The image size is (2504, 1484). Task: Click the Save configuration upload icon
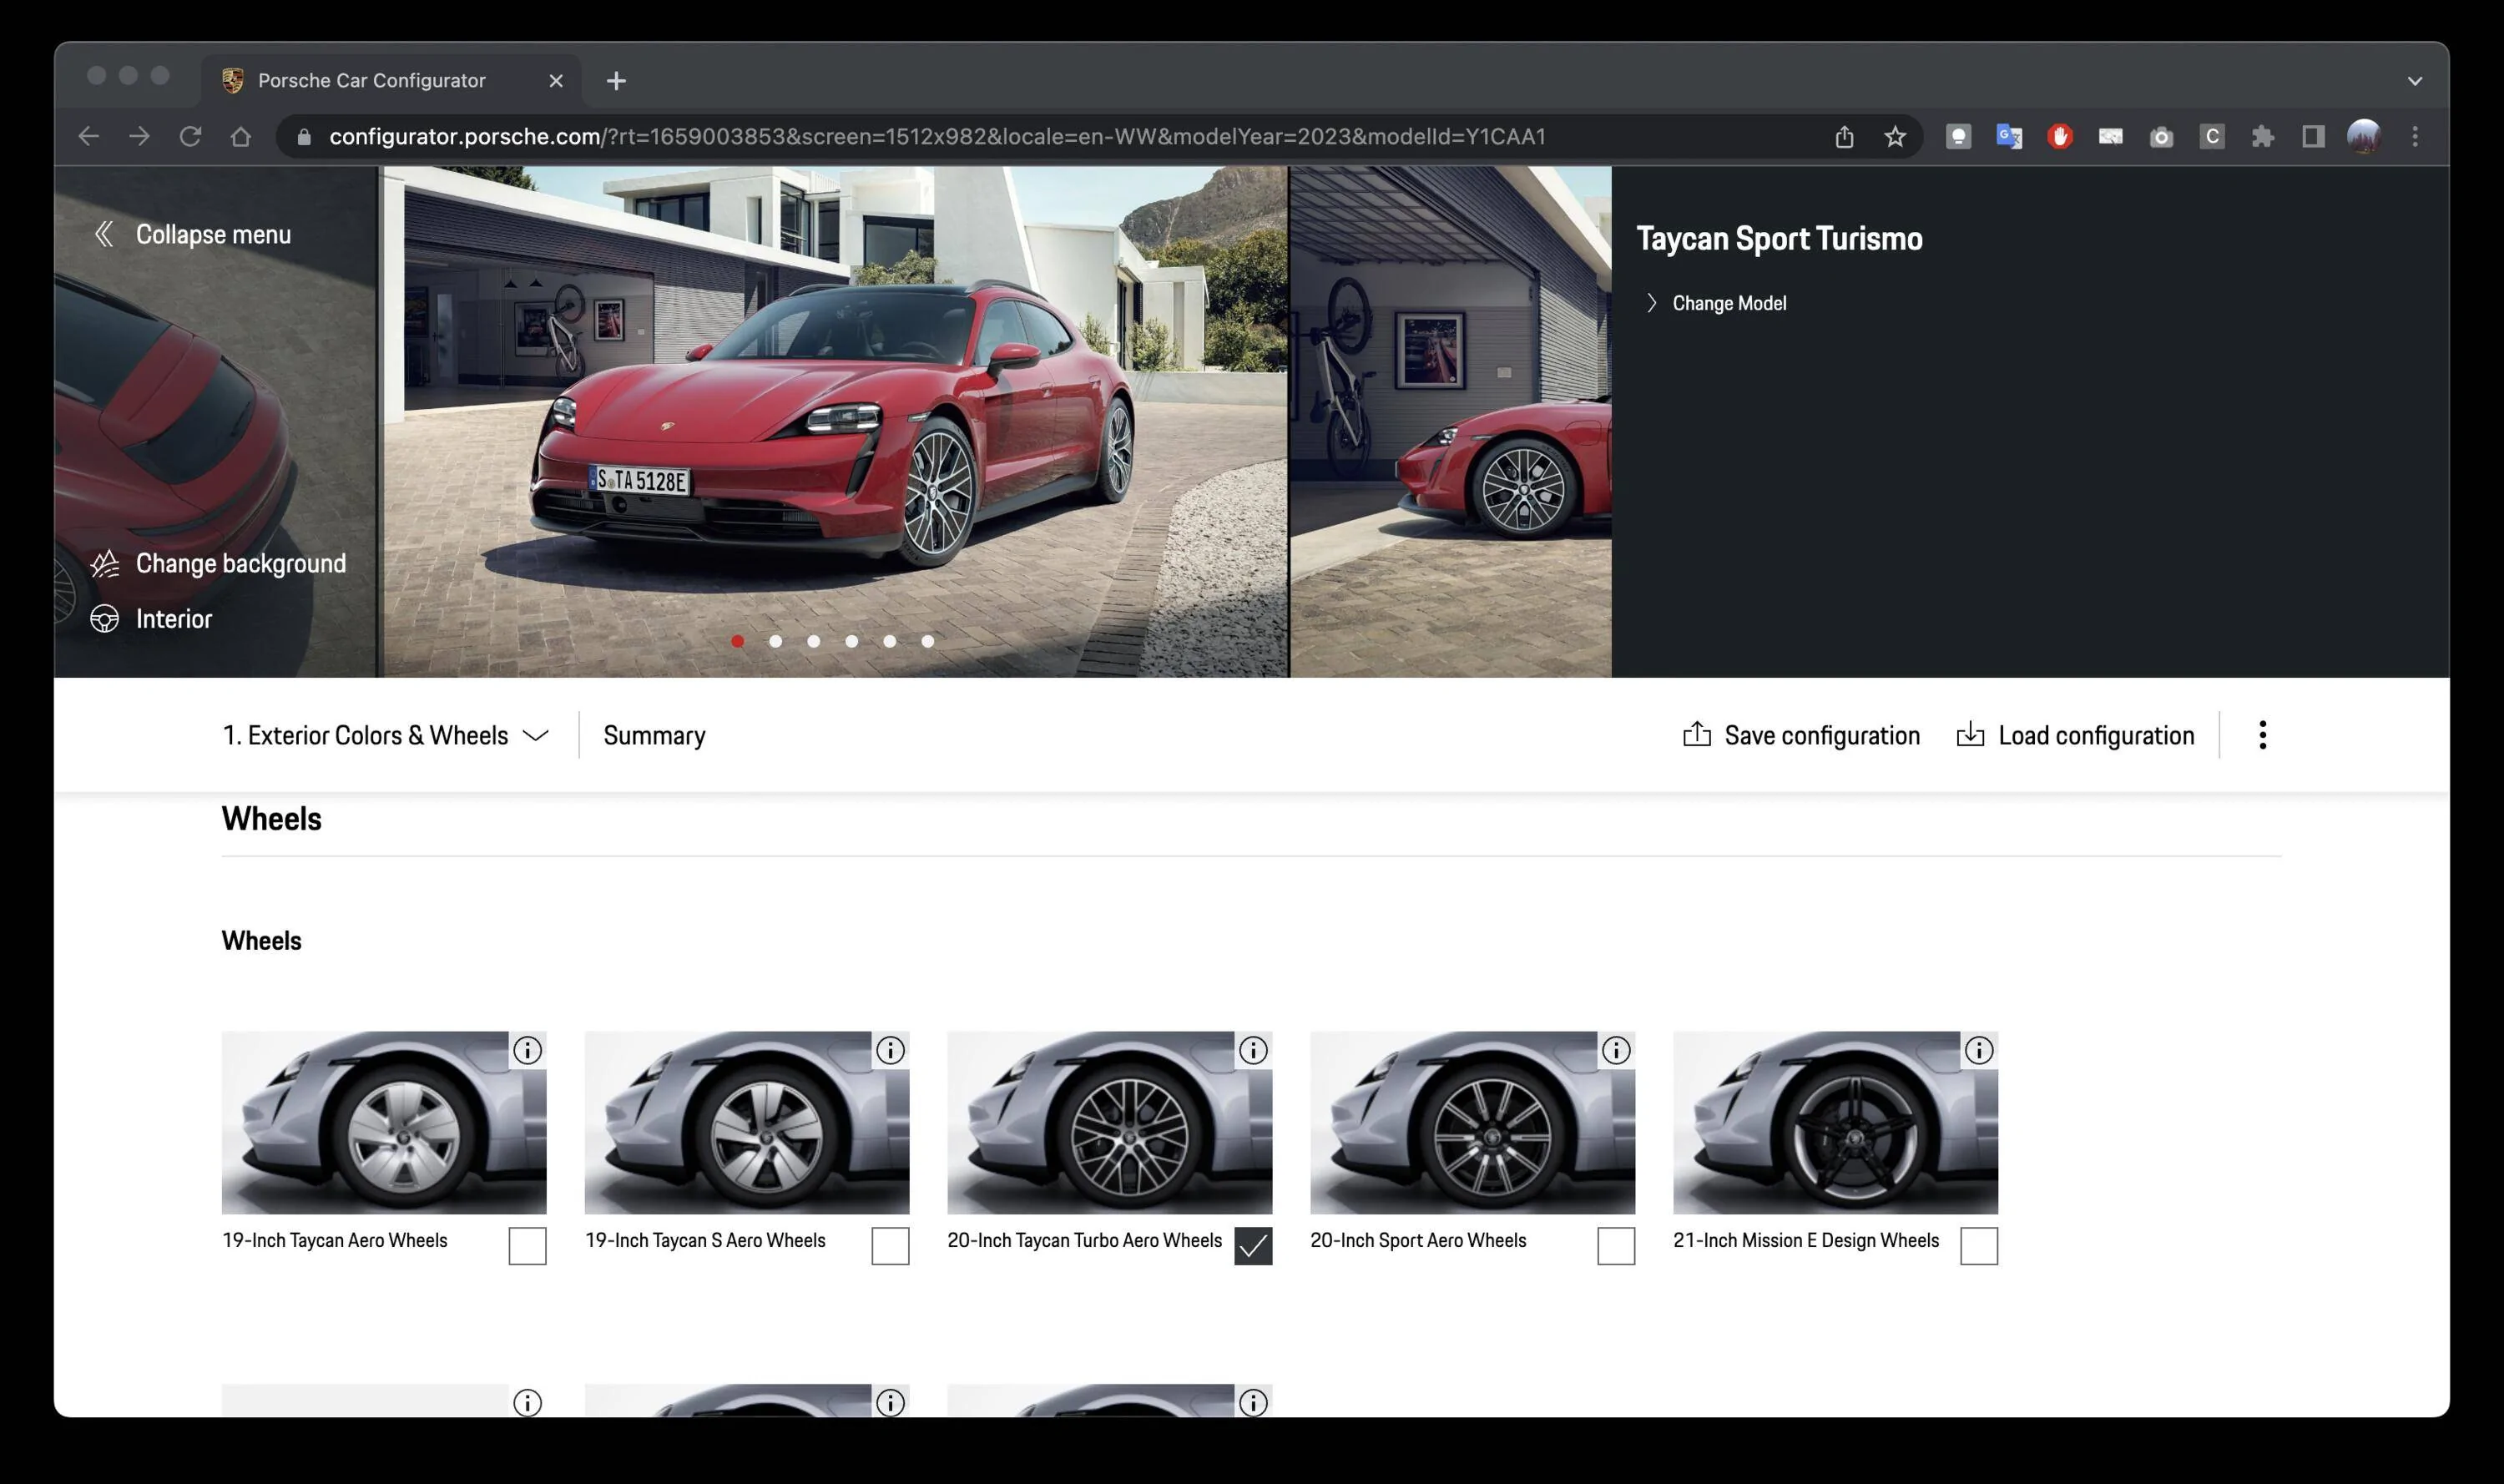coord(1697,734)
